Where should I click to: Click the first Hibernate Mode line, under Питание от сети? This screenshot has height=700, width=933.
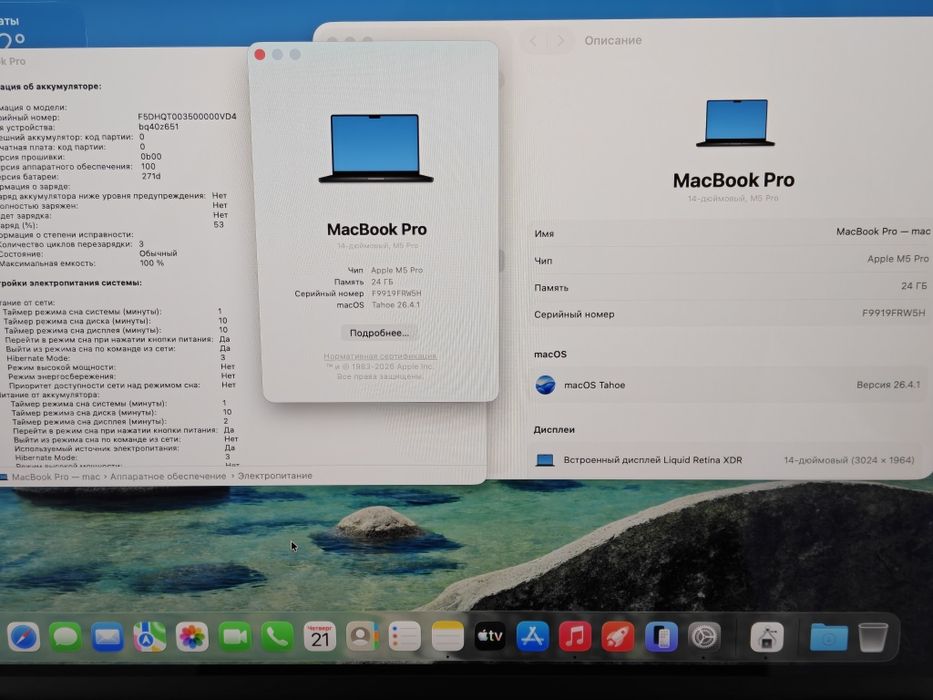tap(116, 358)
